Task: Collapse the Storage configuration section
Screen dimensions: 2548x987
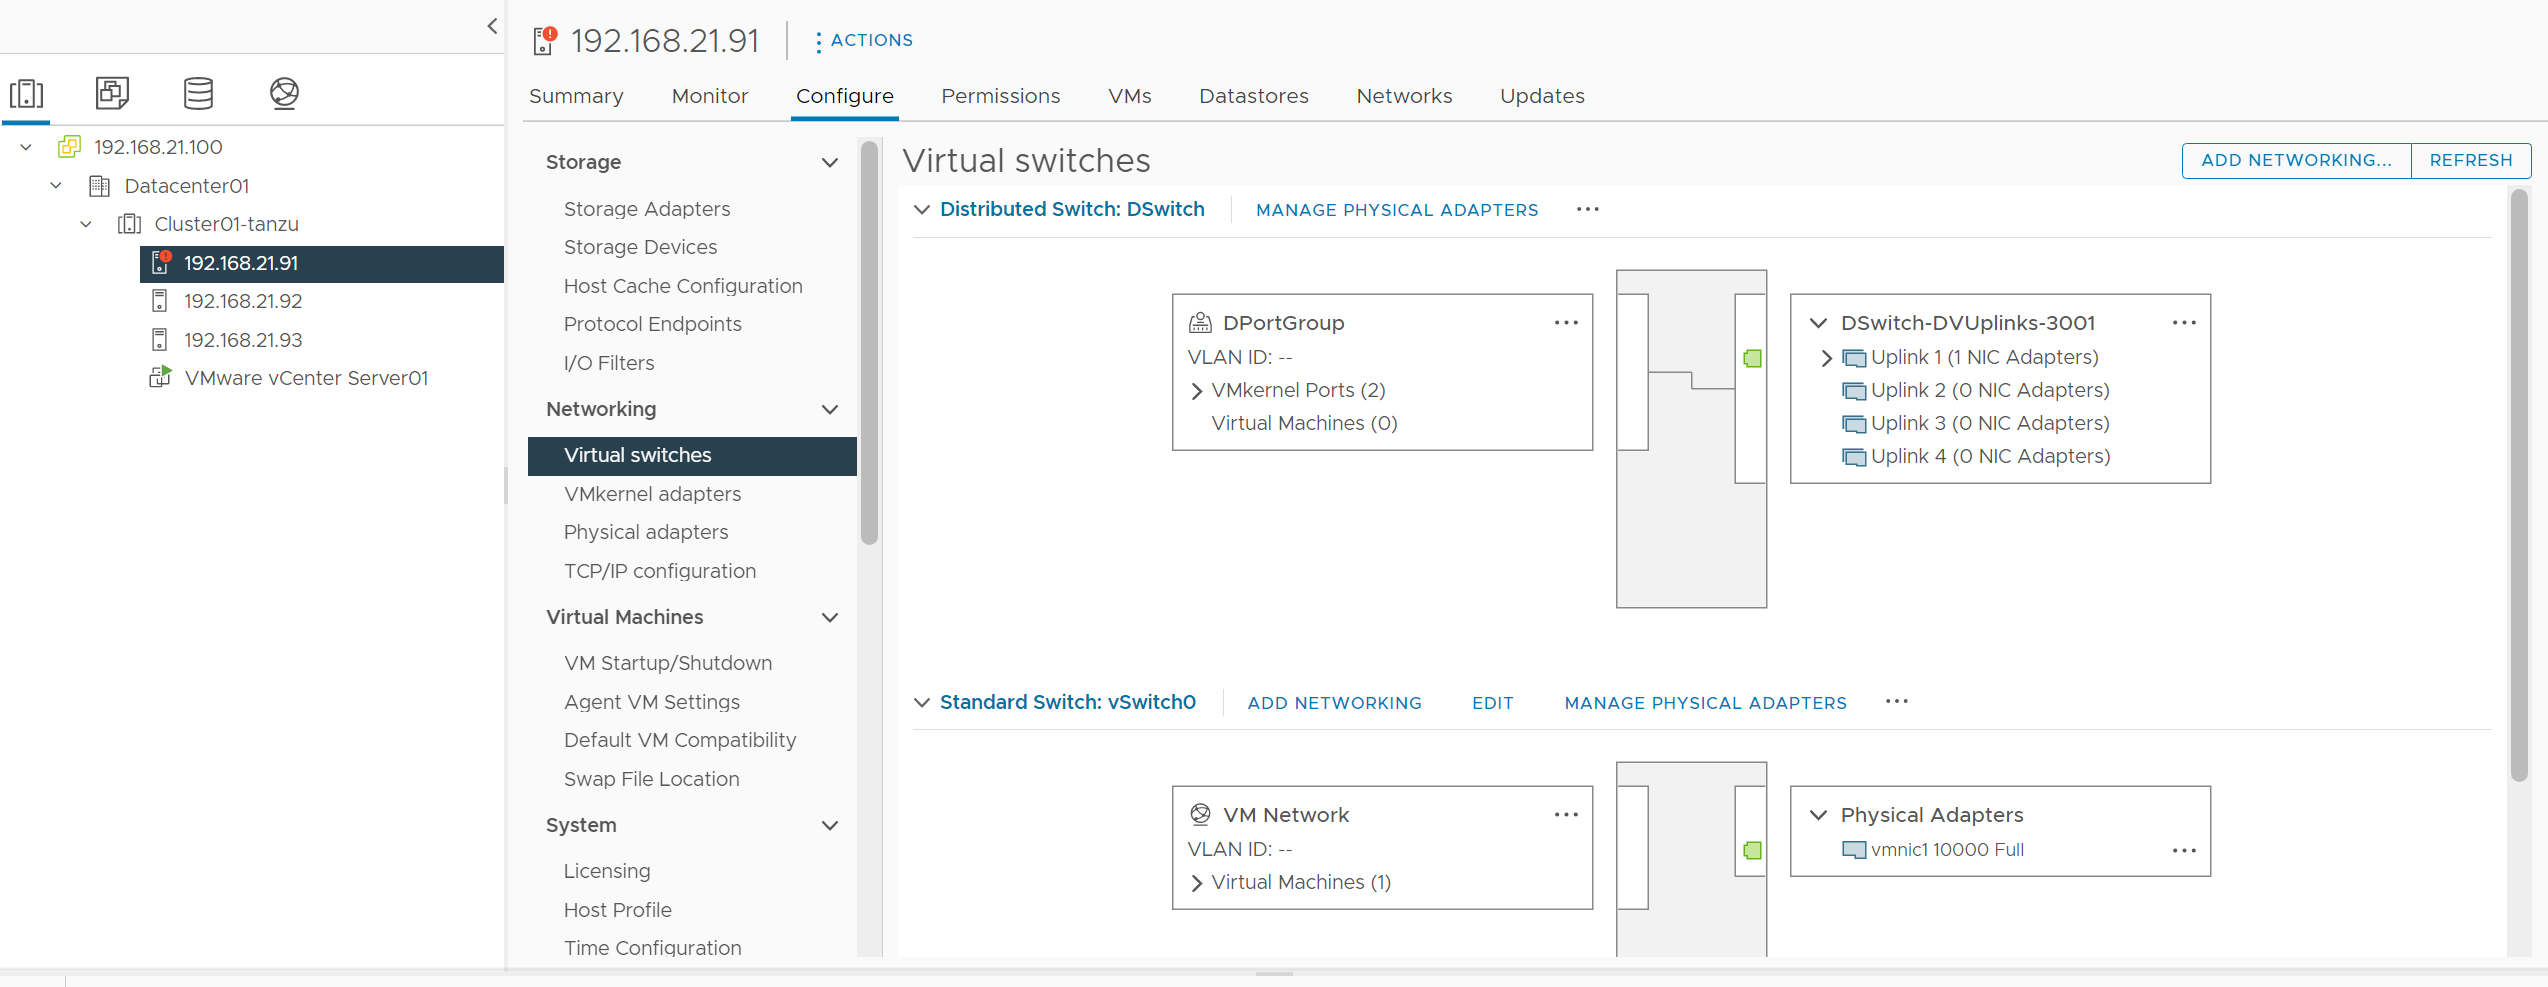Action: pos(830,162)
